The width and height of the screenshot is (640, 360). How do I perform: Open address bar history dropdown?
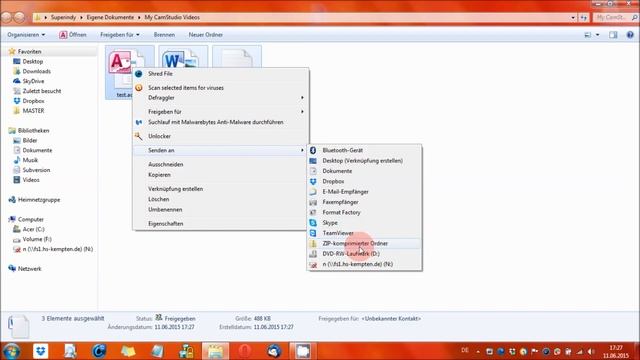[x=573, y=18]
